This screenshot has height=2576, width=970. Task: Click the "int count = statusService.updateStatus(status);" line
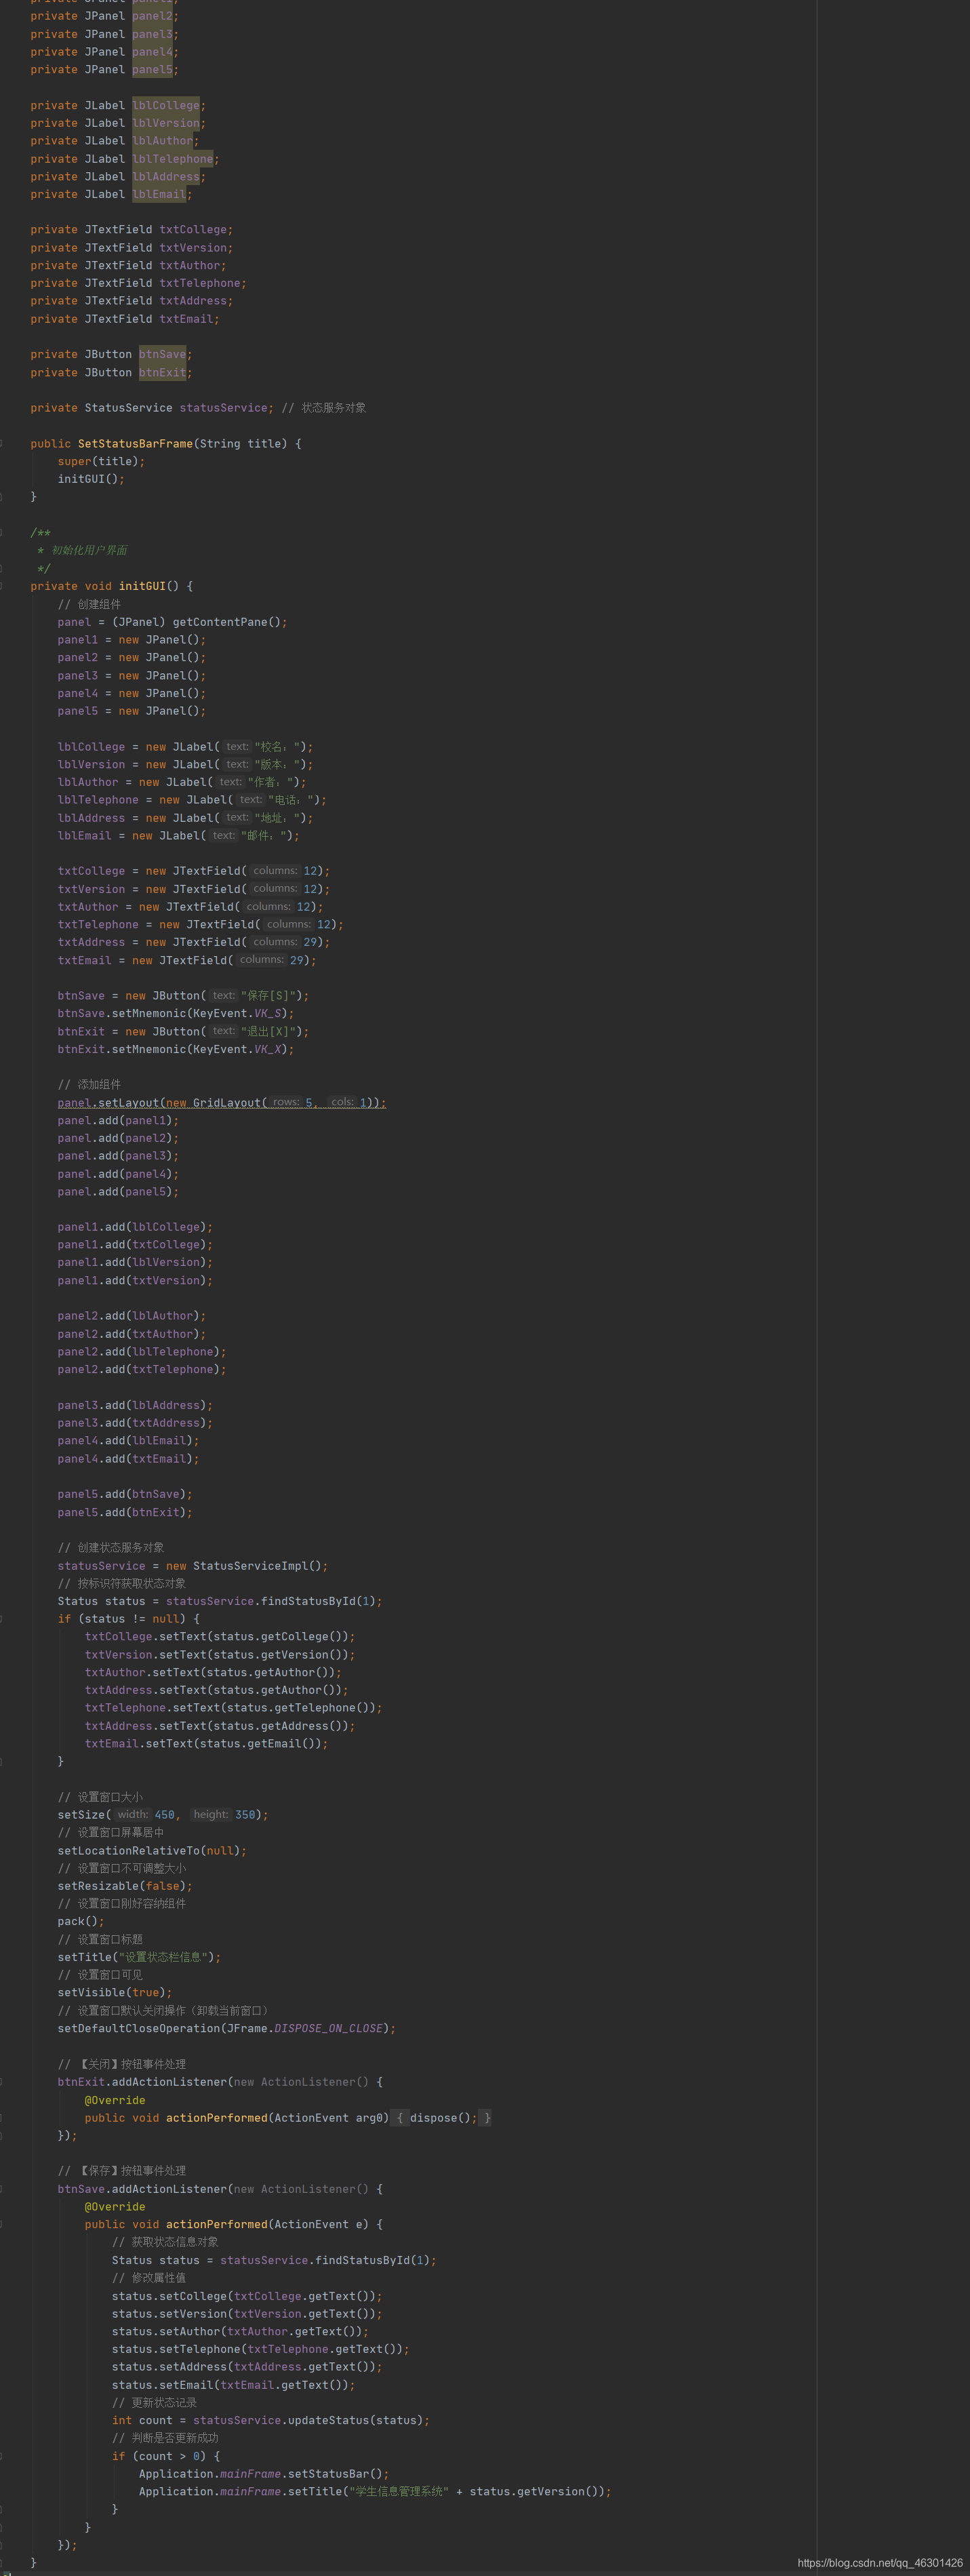(270, 2420)
